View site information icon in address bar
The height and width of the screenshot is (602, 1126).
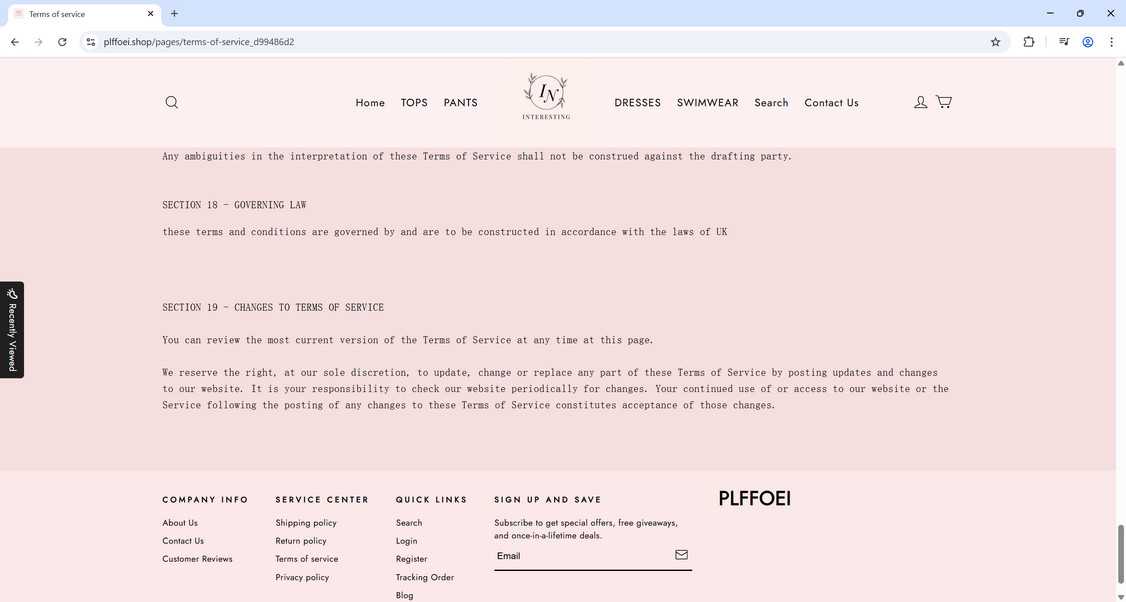tap(90, 42)
